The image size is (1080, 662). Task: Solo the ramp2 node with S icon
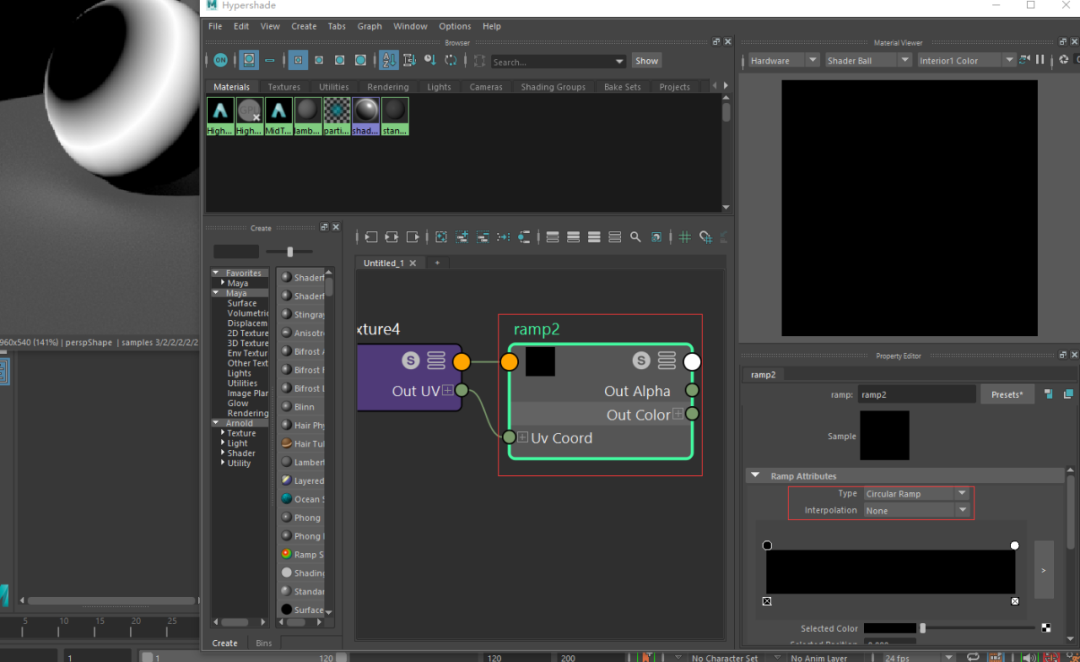coord(641,360)
